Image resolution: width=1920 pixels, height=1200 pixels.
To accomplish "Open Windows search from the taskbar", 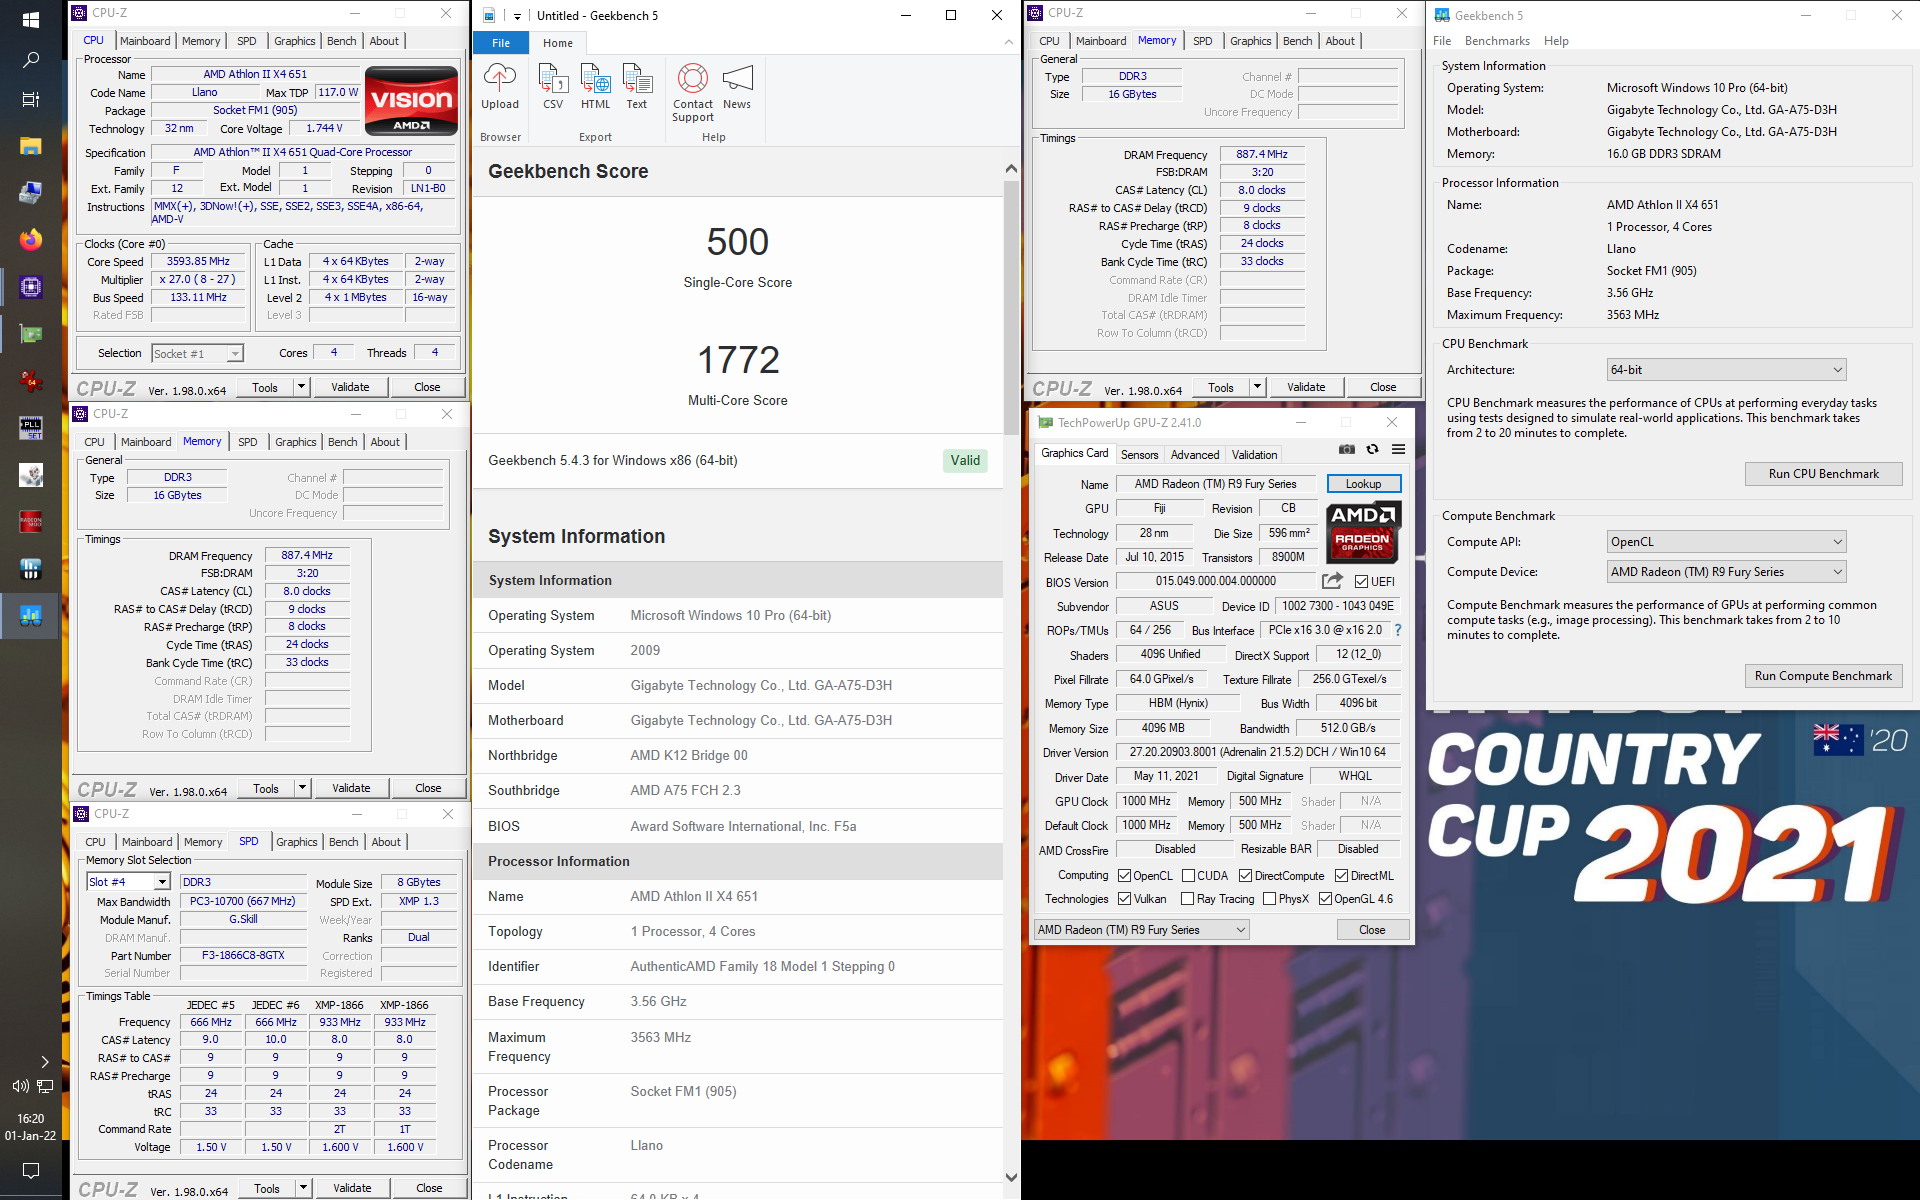I will (x=30, y=60).
